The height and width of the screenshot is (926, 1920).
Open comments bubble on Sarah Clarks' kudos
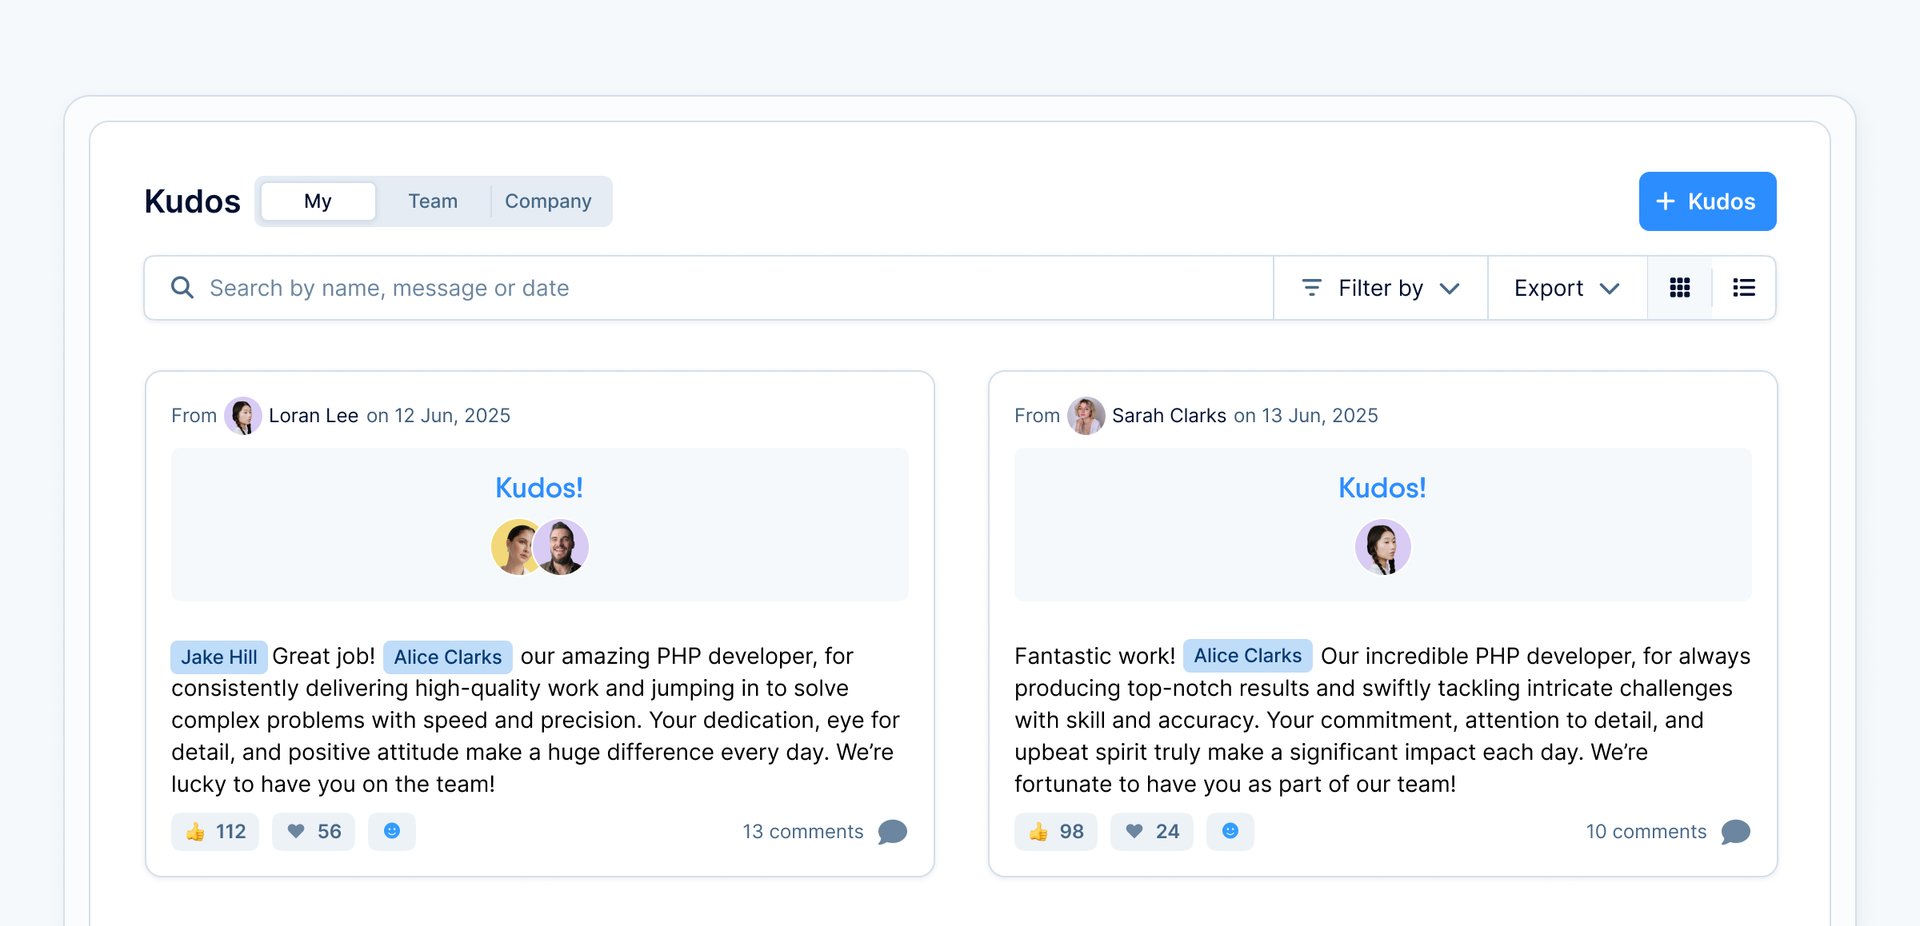(1735, 832)
